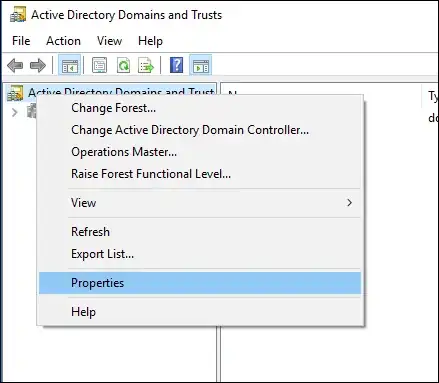Screen dimensions: 439x383
Task: Click the Export List toolbar icon
Action: click(146, 65)
